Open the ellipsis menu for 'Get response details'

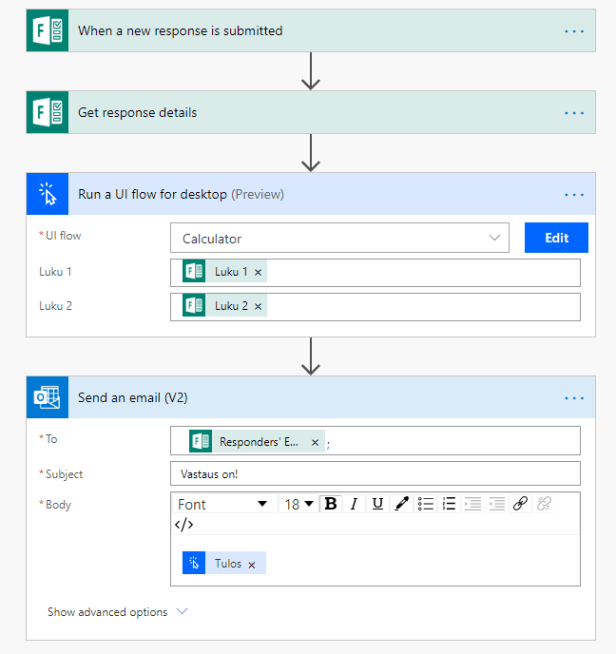[574, 113]
